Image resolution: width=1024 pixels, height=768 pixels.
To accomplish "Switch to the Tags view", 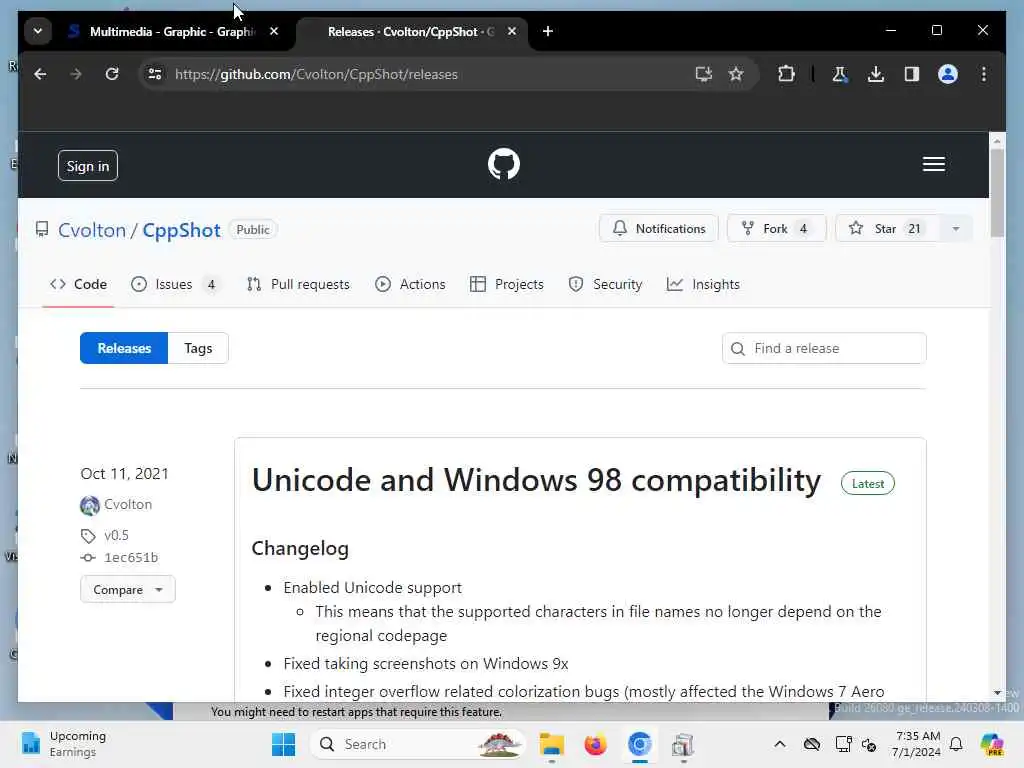I will click(x=199, y=348).
